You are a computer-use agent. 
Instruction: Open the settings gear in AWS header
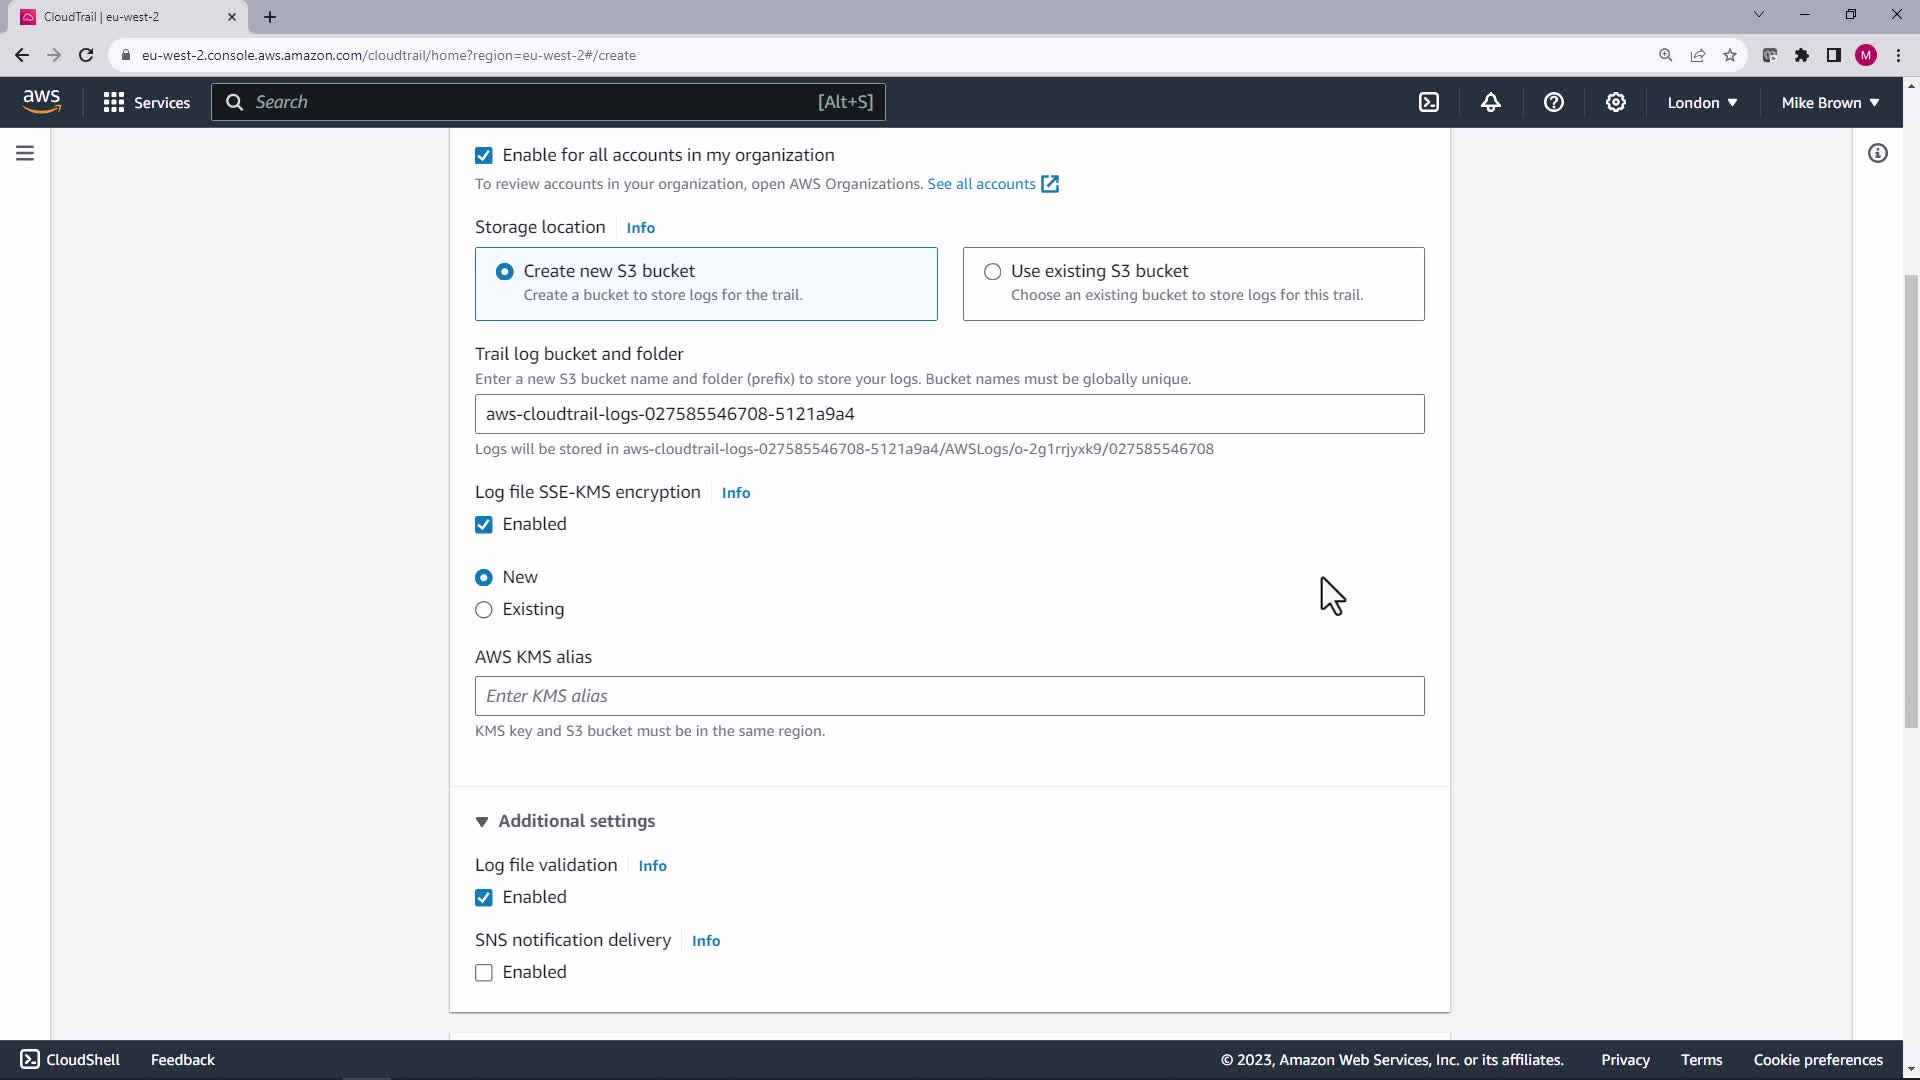point(1615,102)
